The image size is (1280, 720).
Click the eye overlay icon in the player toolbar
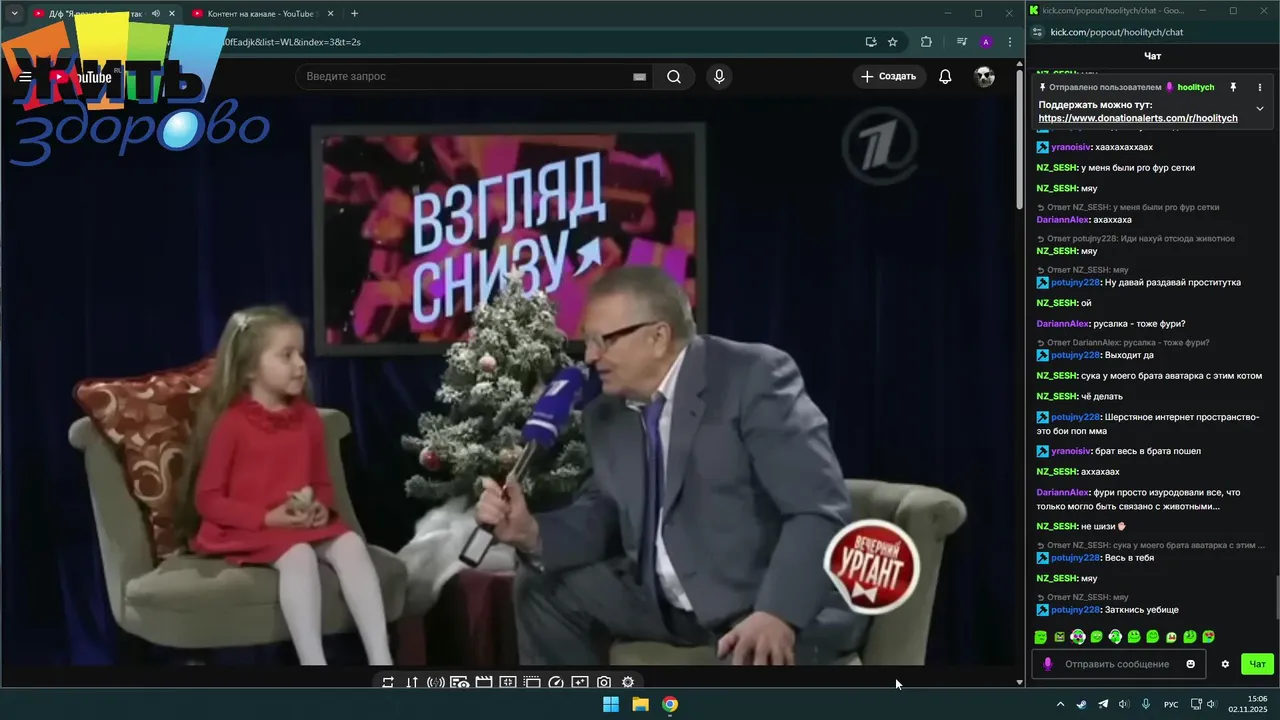click(460, 682)
